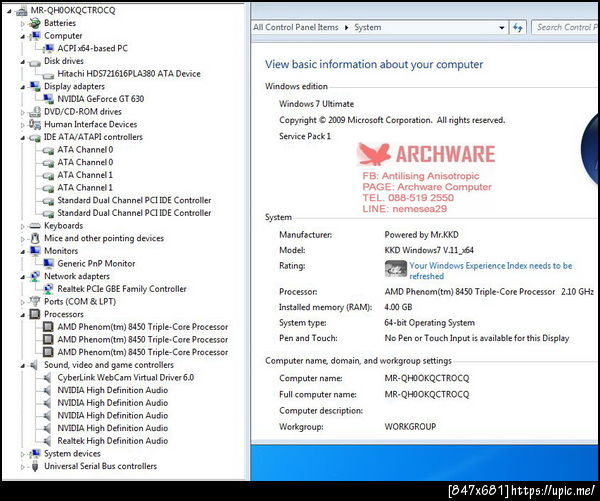Click the Network adapters category icon
Viewport: 600px width, 501px height.
[35, 276]
